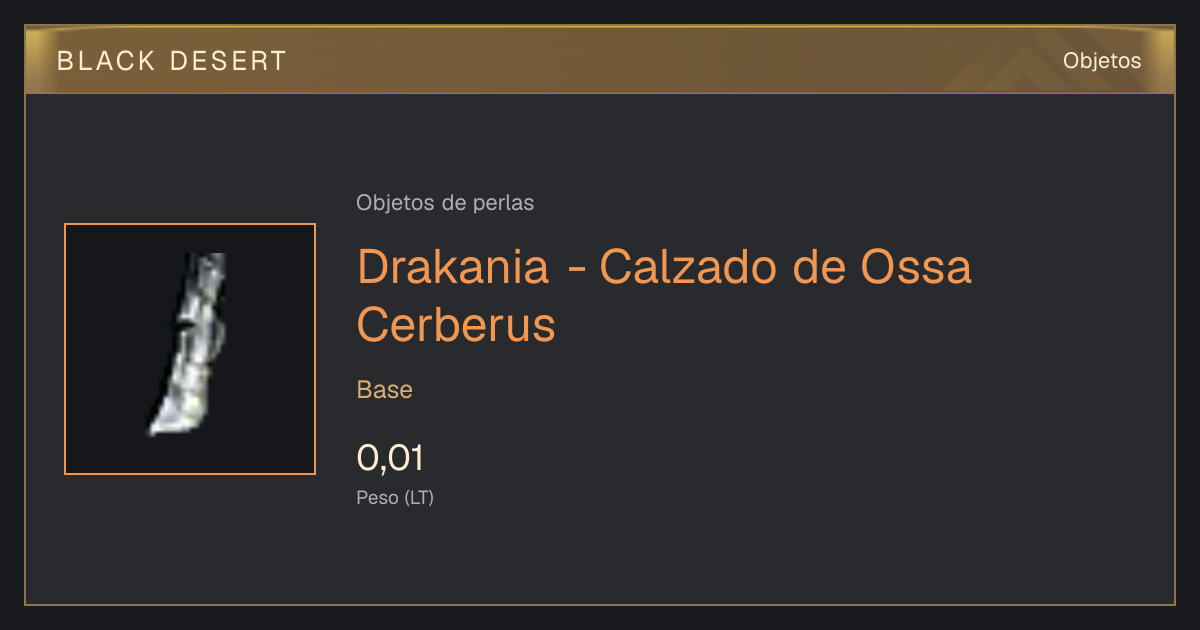Click the Base grade label

[385, 390]
